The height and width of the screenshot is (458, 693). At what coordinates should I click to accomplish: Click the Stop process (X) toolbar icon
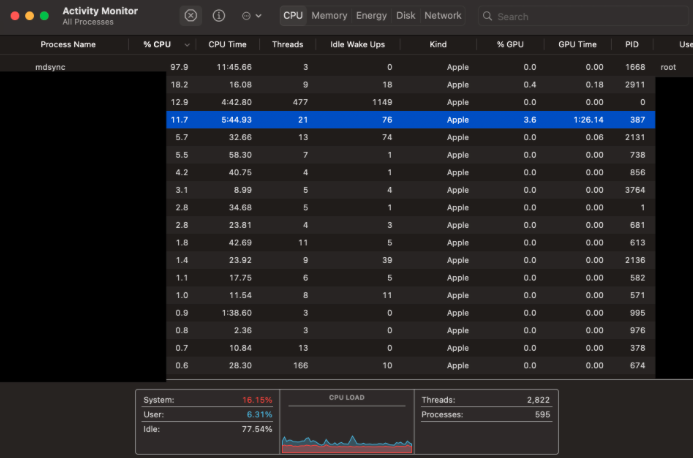click(x=190, y=16)
